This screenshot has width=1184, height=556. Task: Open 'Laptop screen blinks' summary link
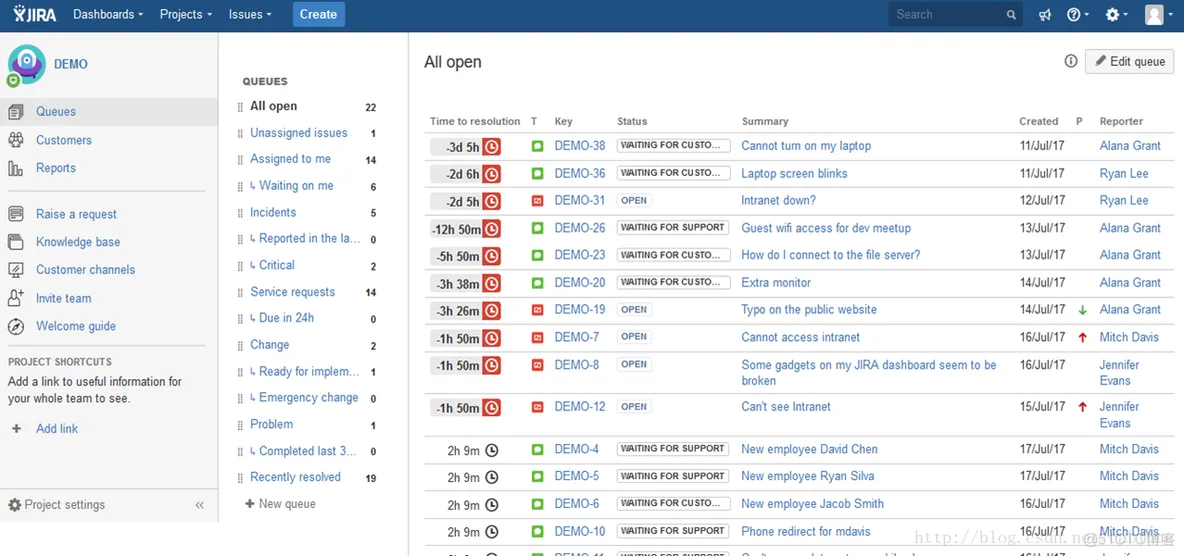(794, 174)
